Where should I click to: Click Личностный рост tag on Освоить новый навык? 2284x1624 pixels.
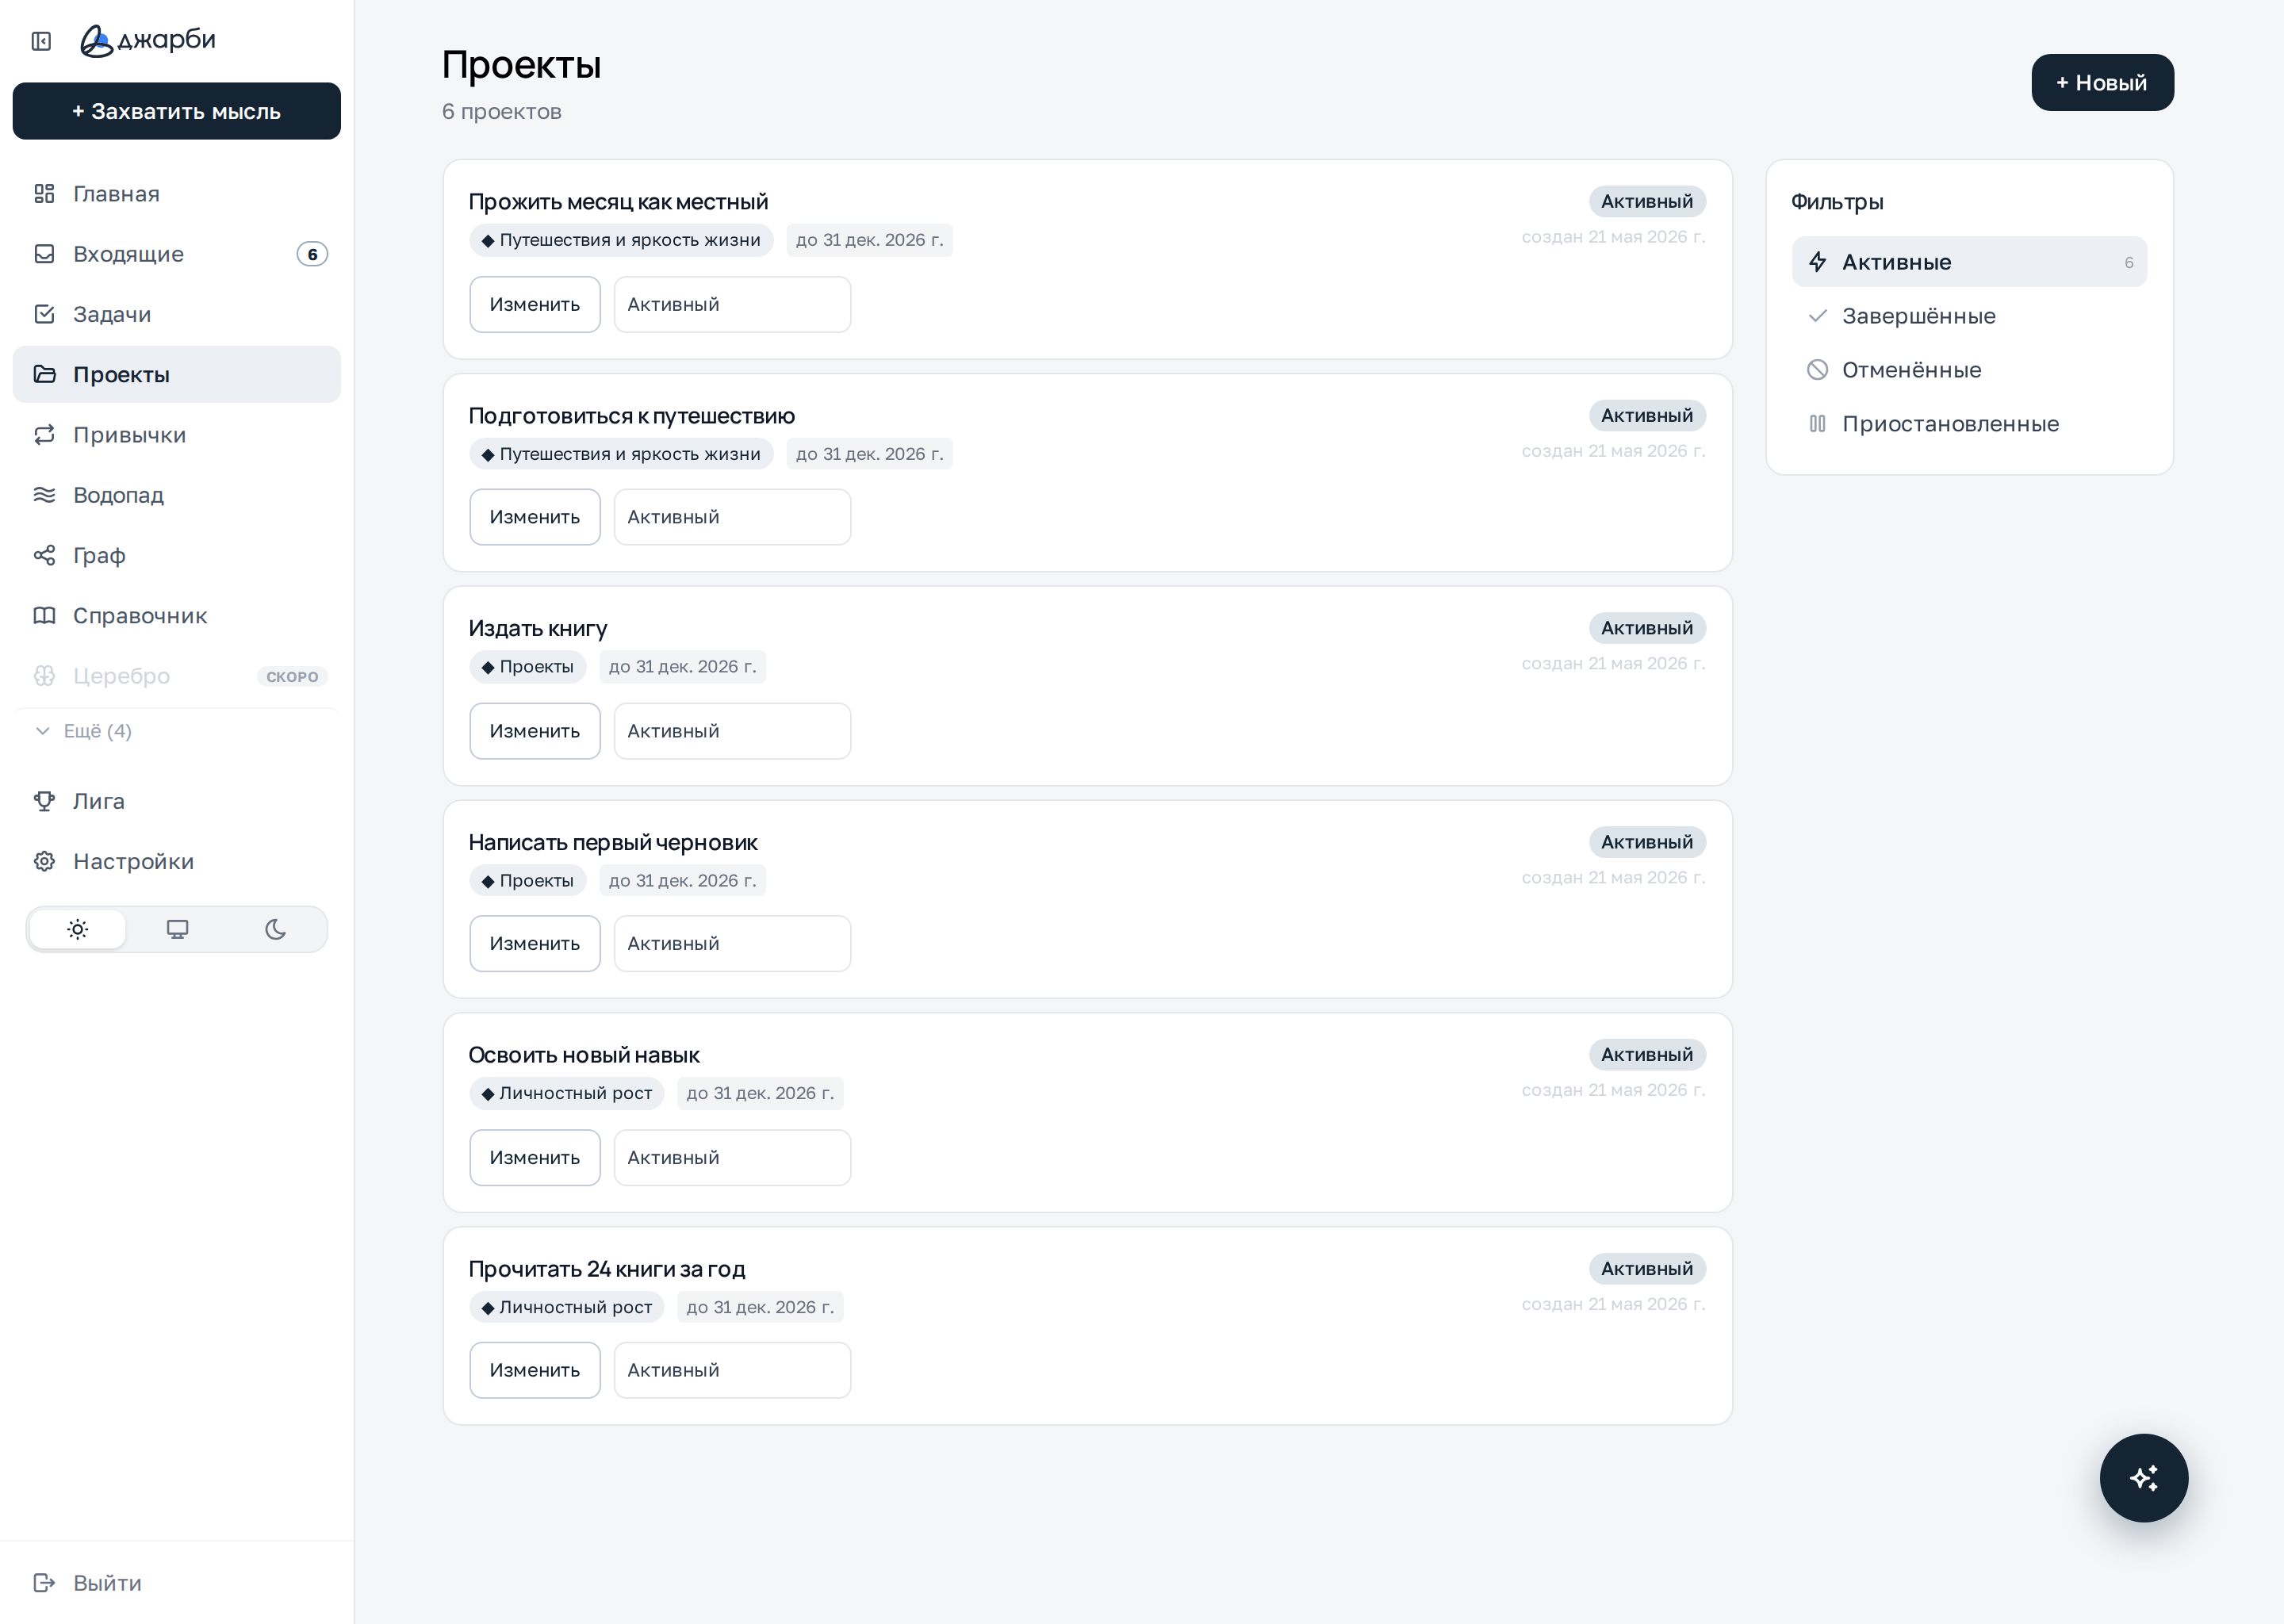567,1093
